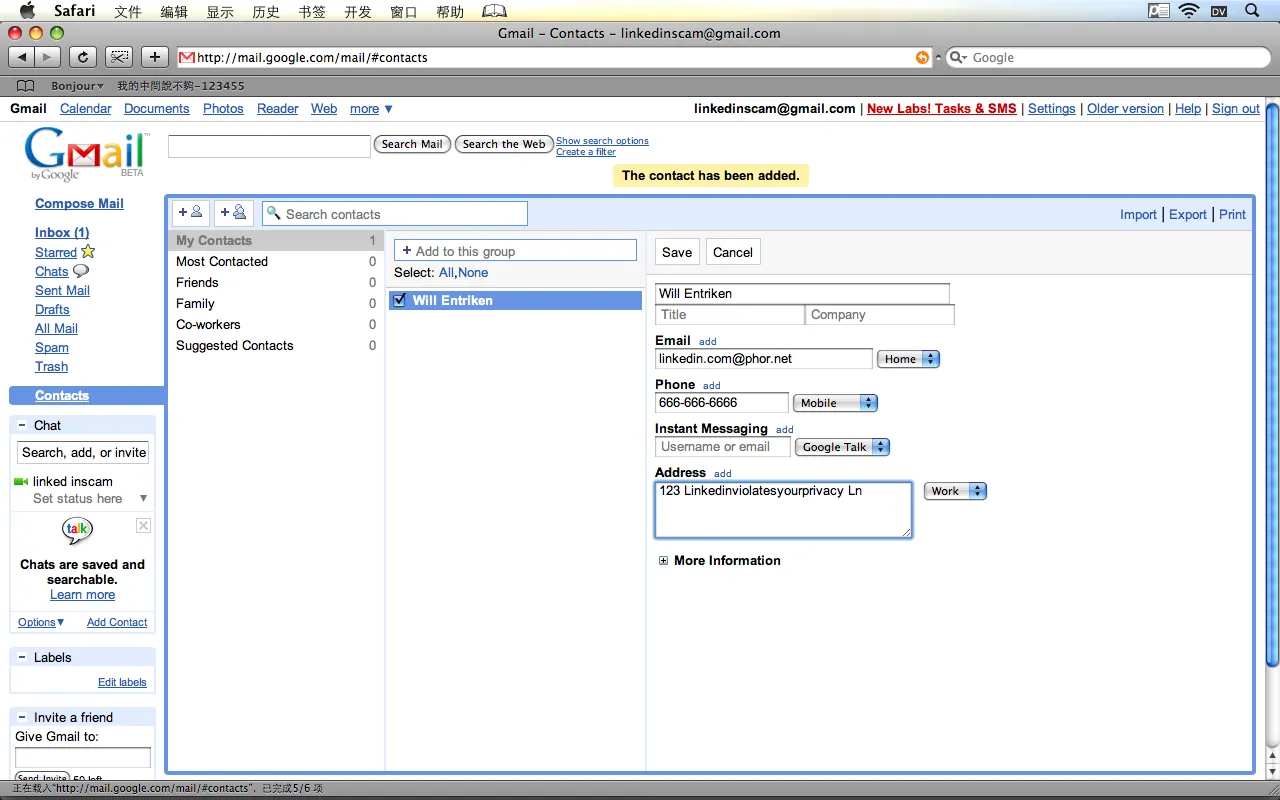Click the Edit labels link
1280x800 pixels.
coord(122,682)
